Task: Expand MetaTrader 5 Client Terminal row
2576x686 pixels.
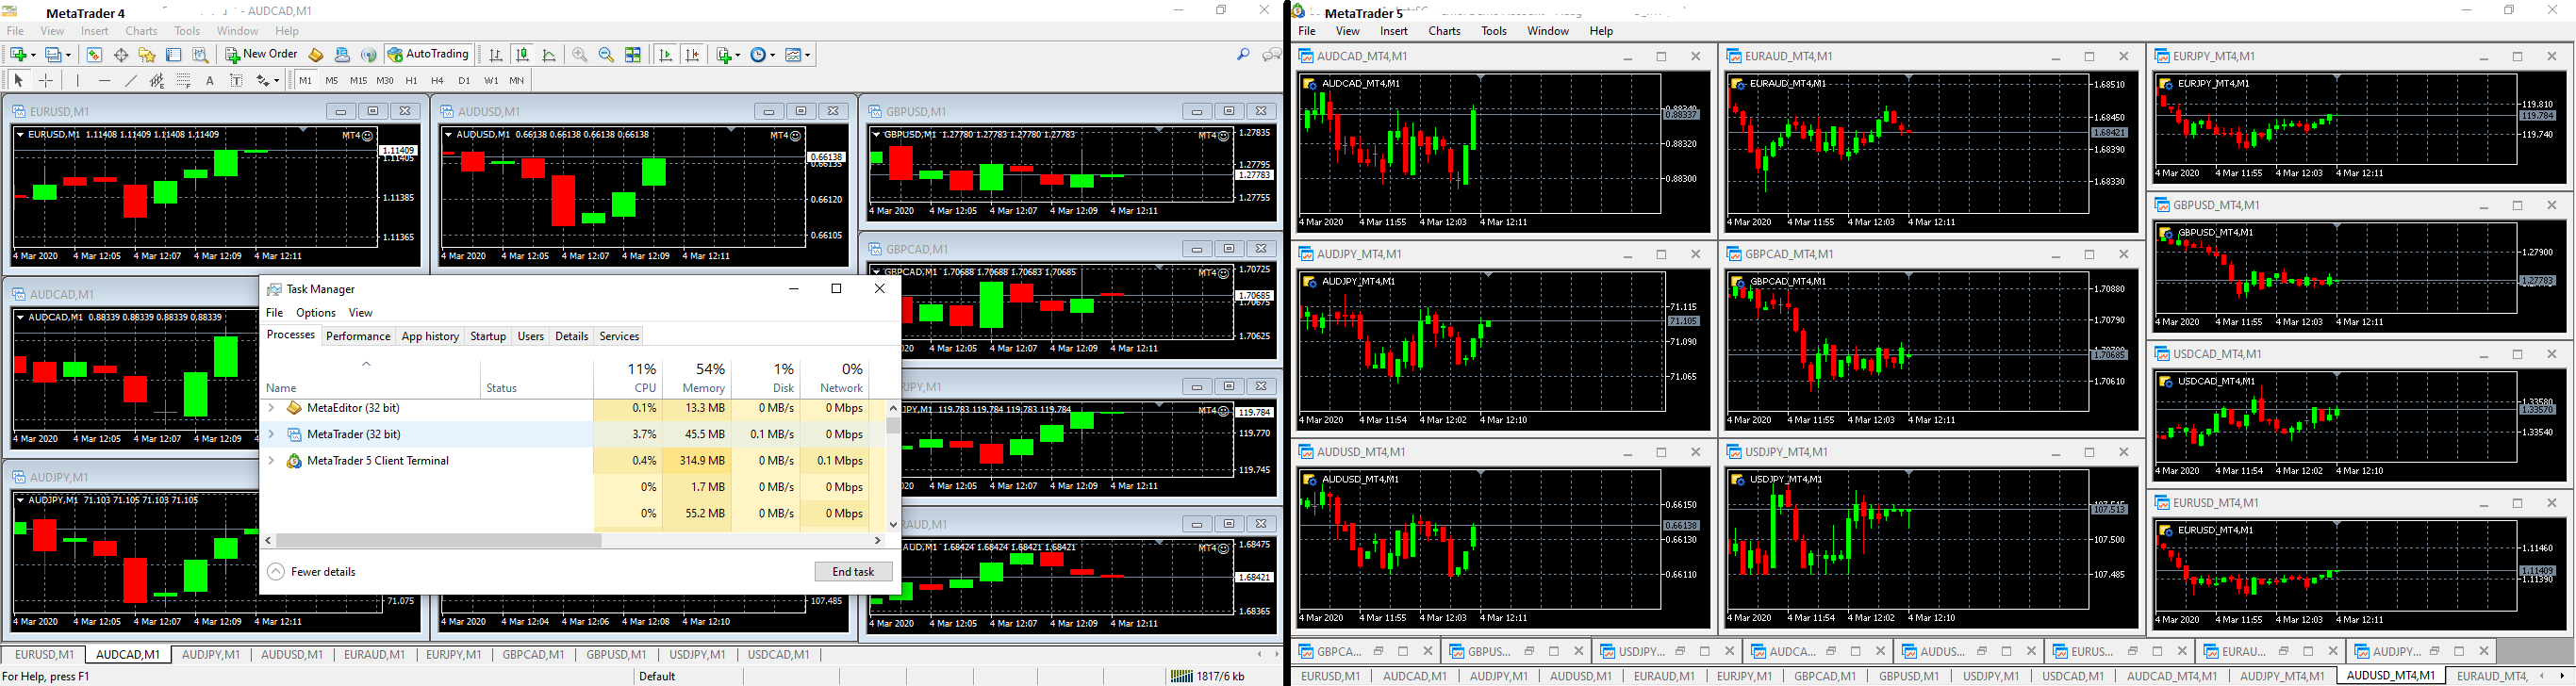Action: click(x=271, y=461)
